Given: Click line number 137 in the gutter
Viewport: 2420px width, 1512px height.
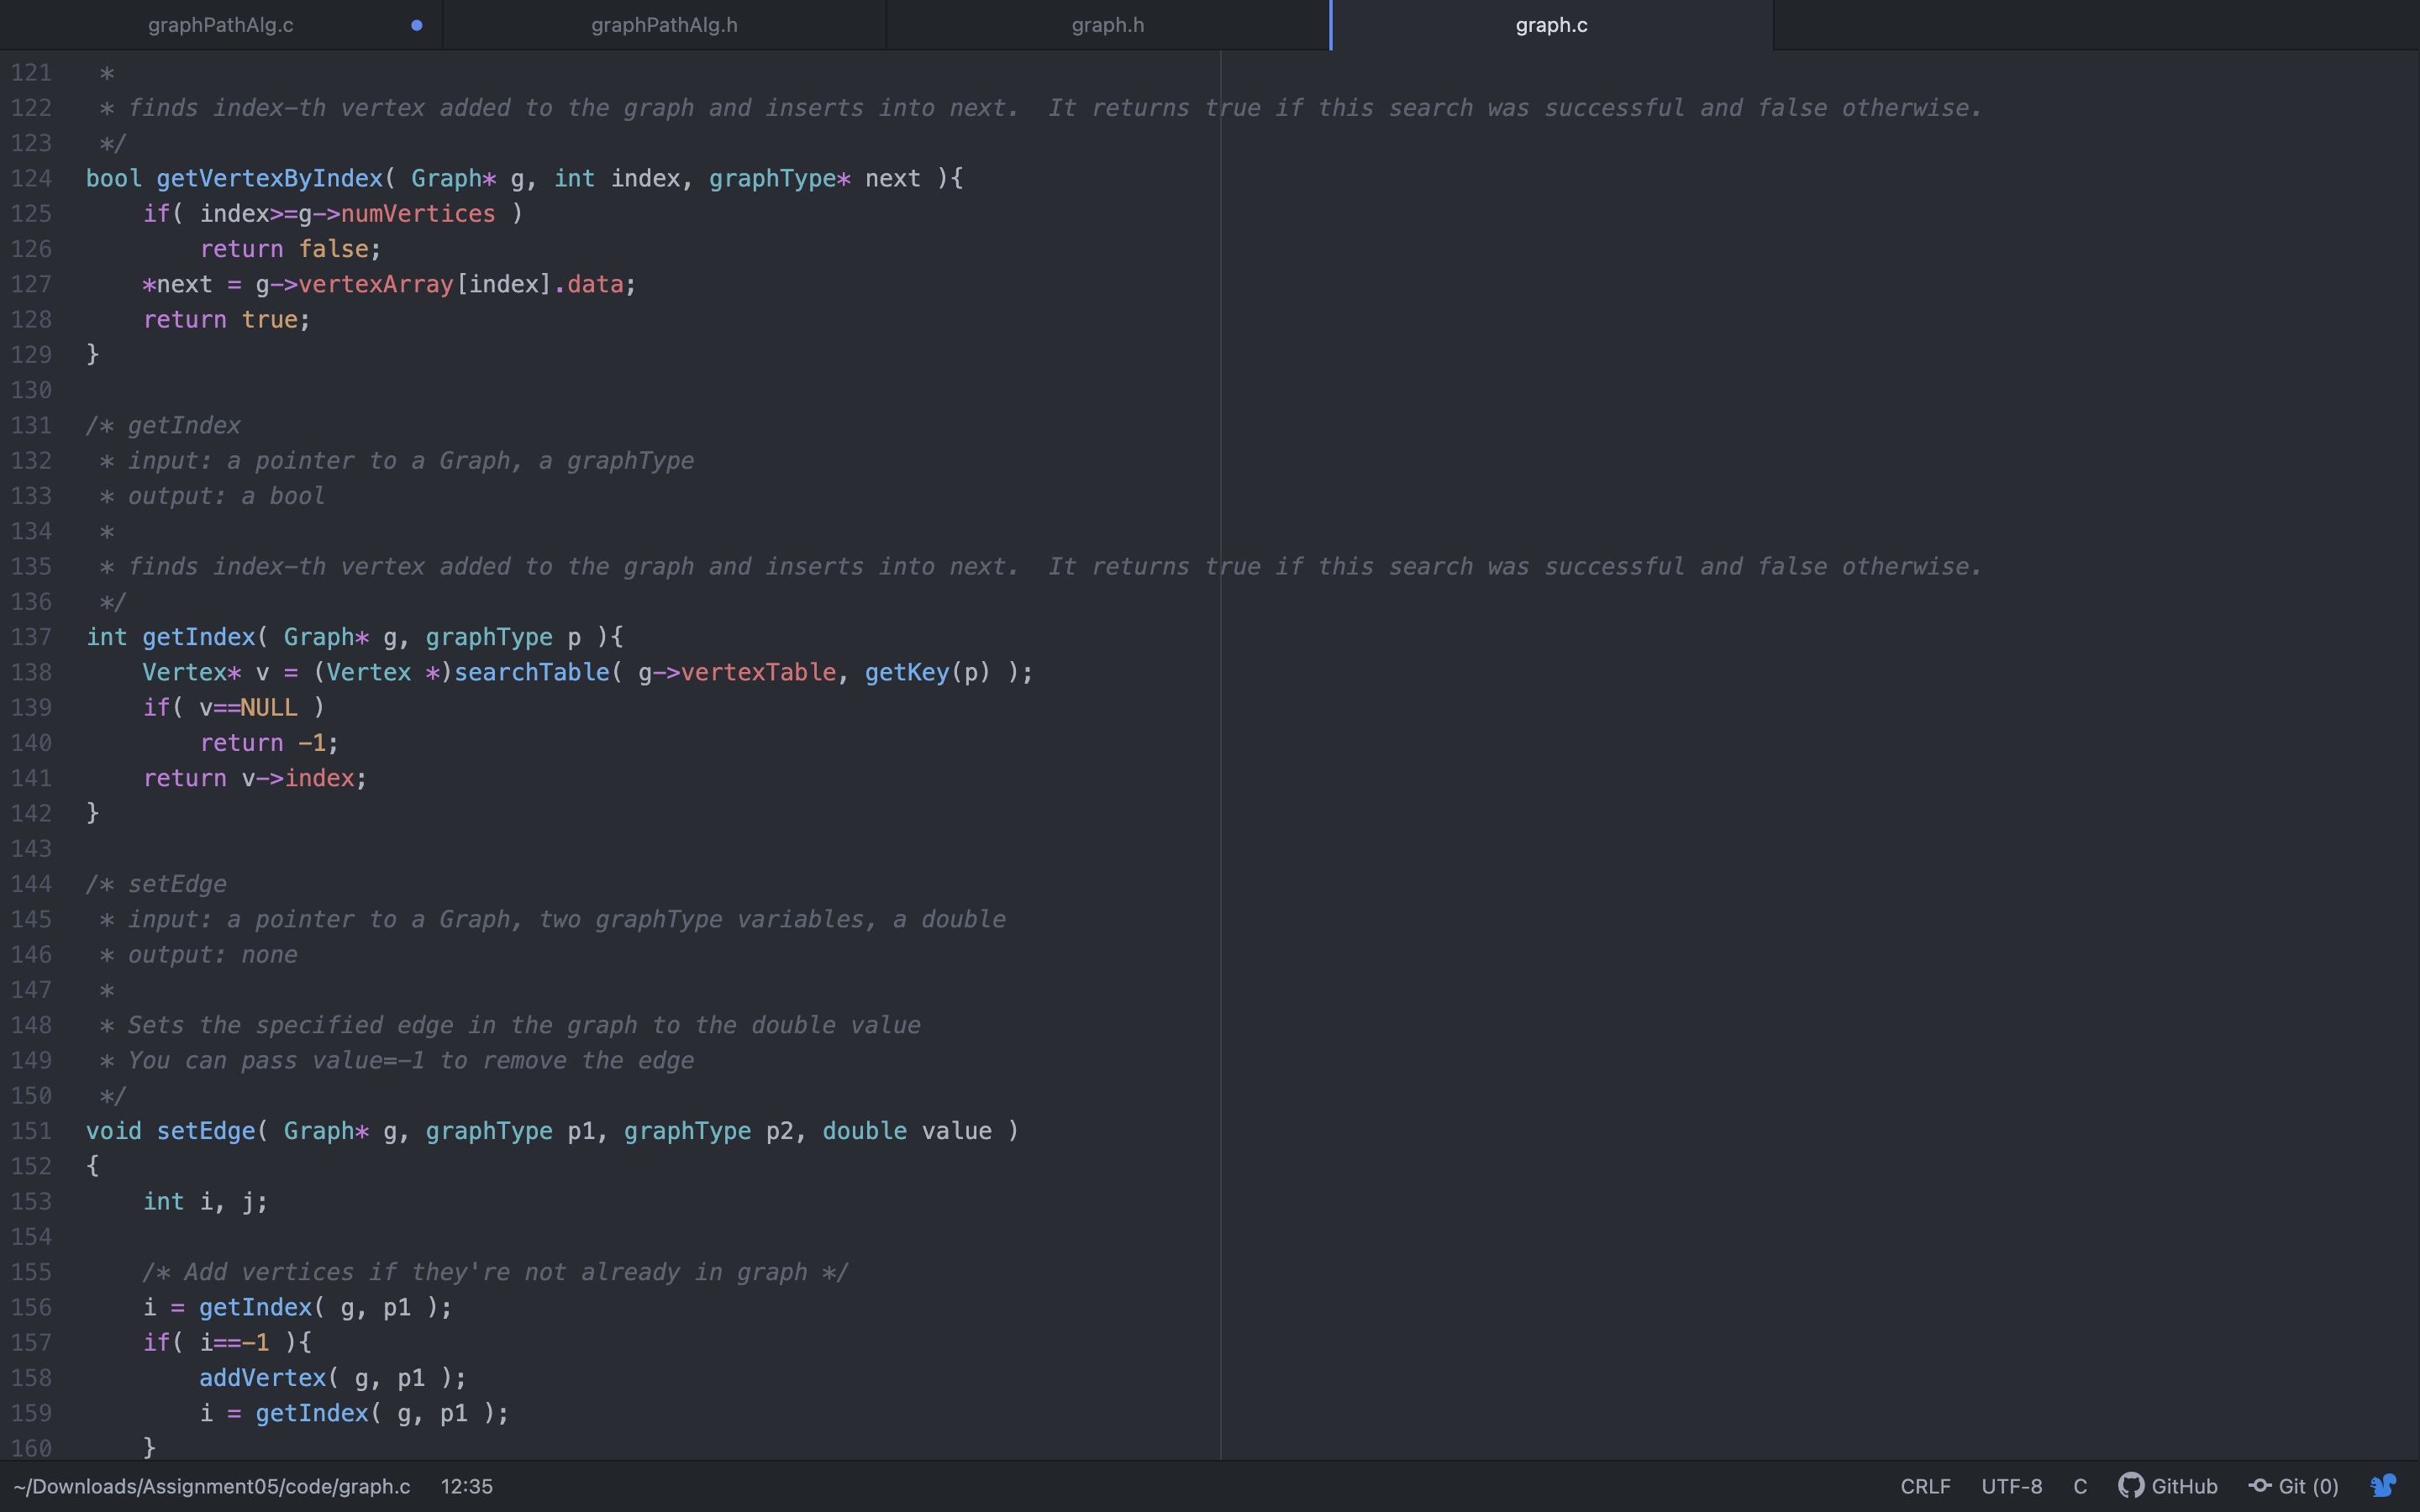Looking at the screenshot, I should tap(31, 637).
